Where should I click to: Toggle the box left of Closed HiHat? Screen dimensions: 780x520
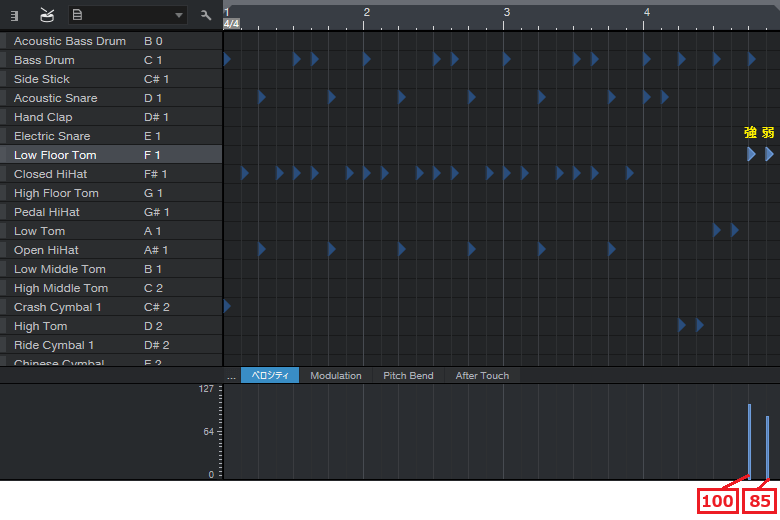(x=3, y=174)
